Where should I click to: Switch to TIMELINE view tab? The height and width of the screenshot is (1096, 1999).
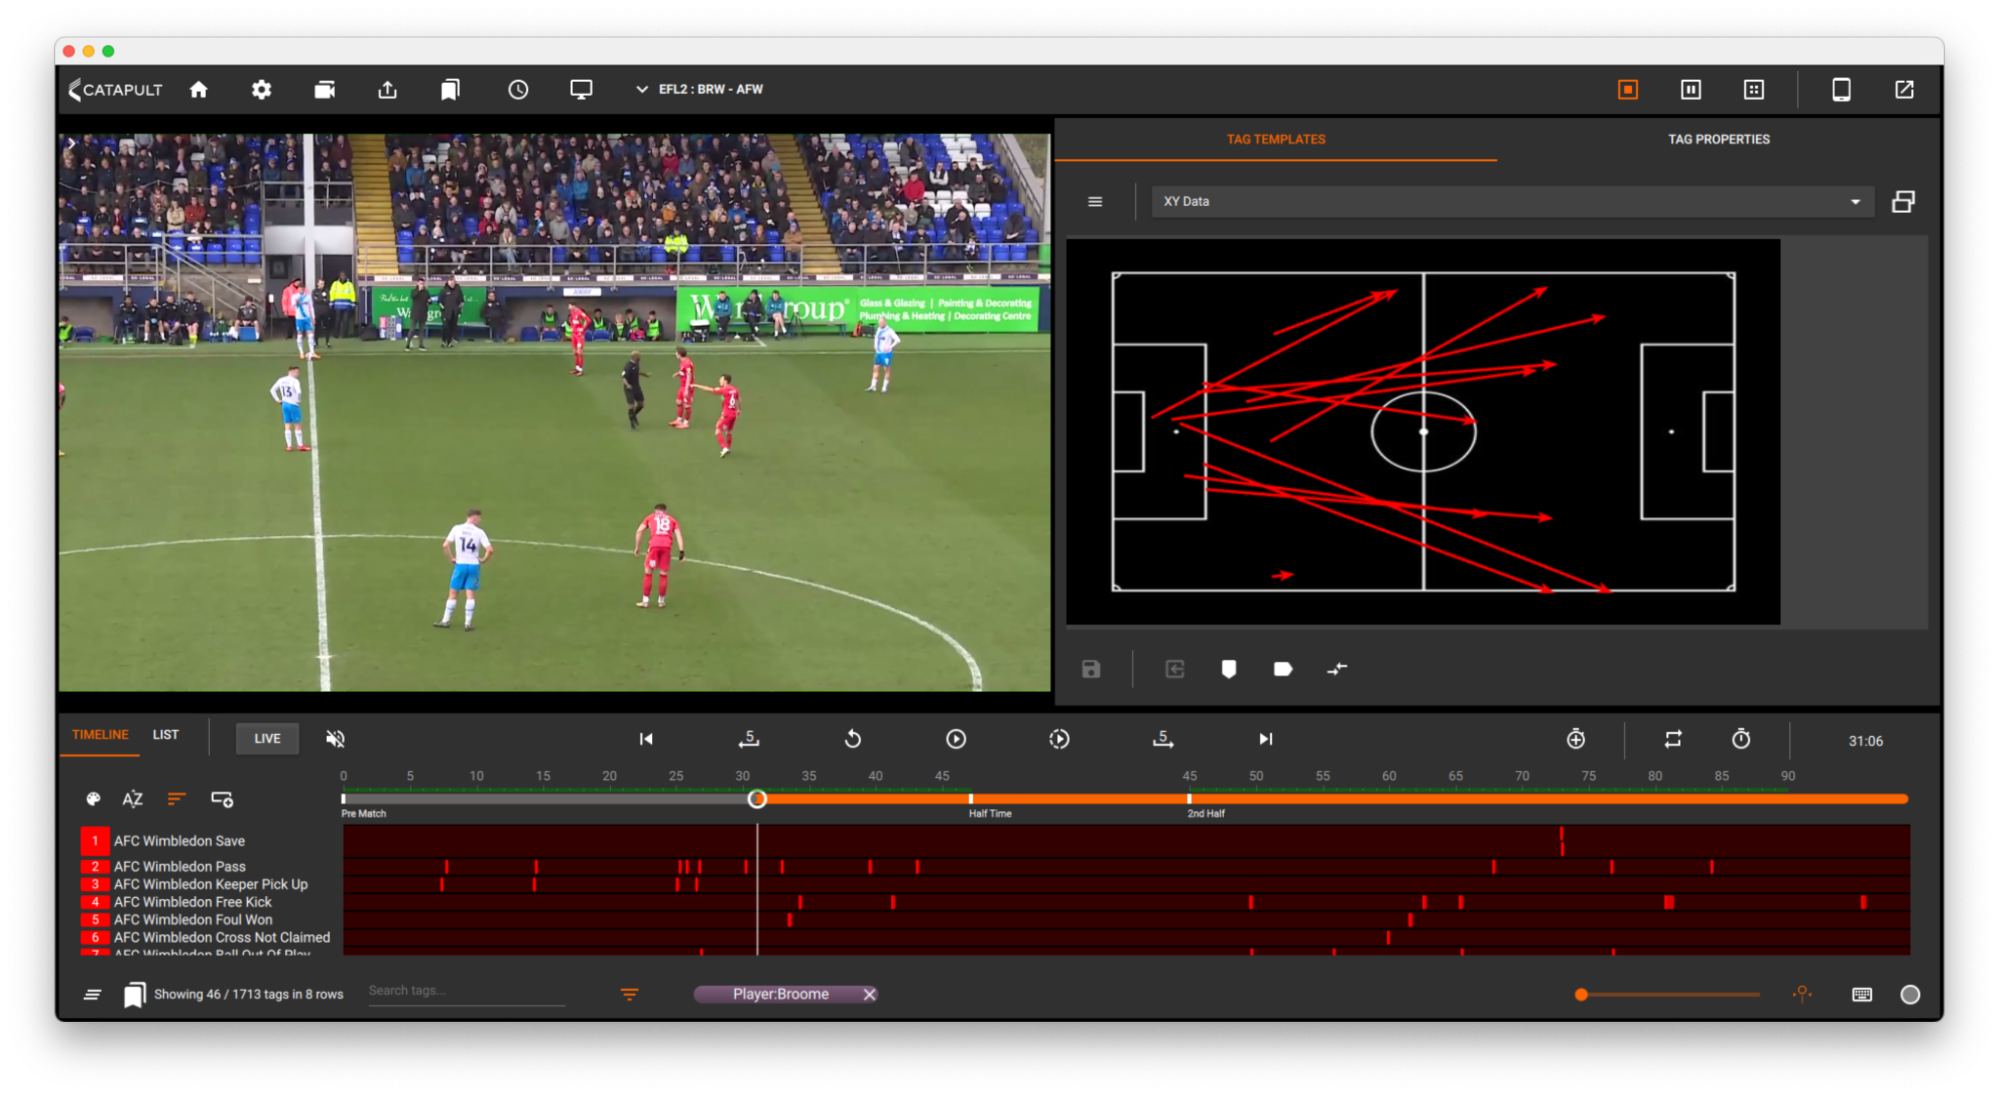[100, 735]
